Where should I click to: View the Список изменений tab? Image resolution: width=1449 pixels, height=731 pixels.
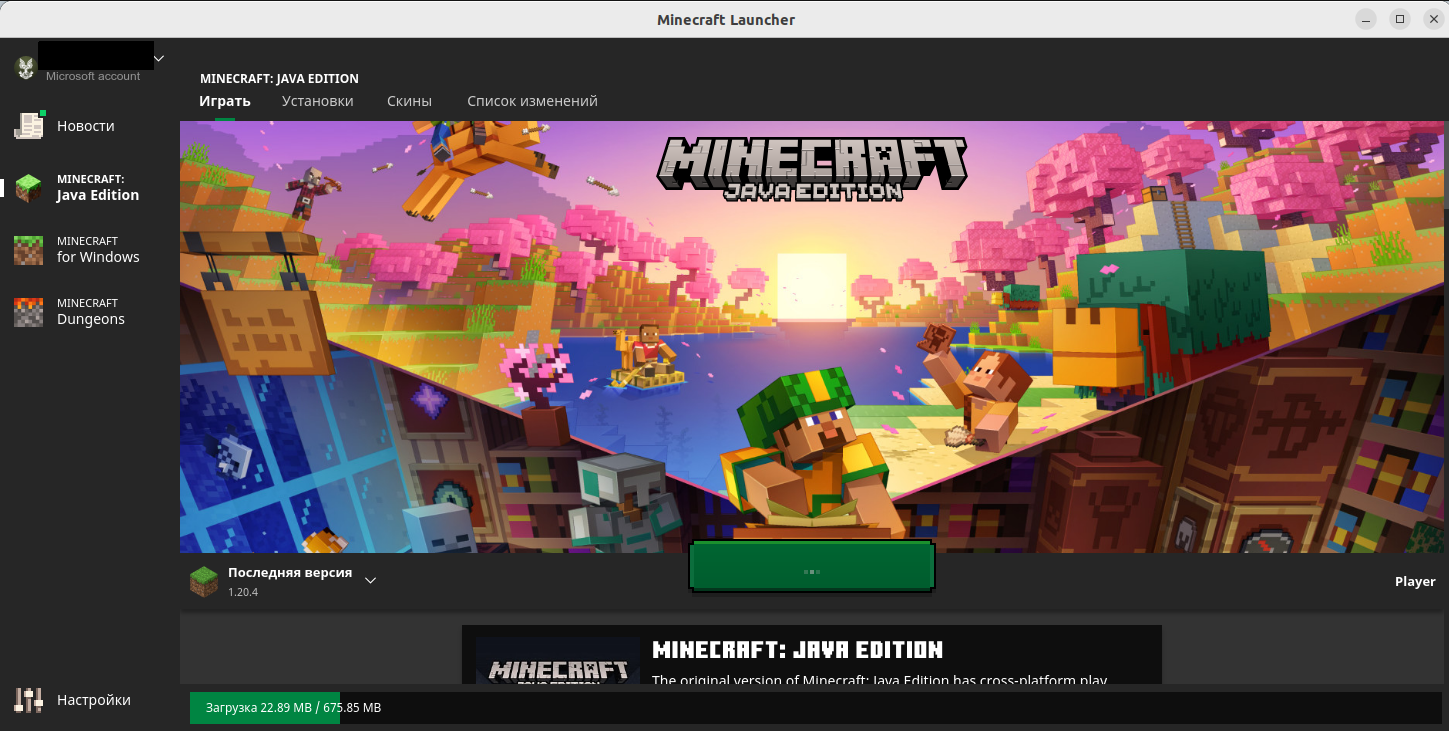532,101
